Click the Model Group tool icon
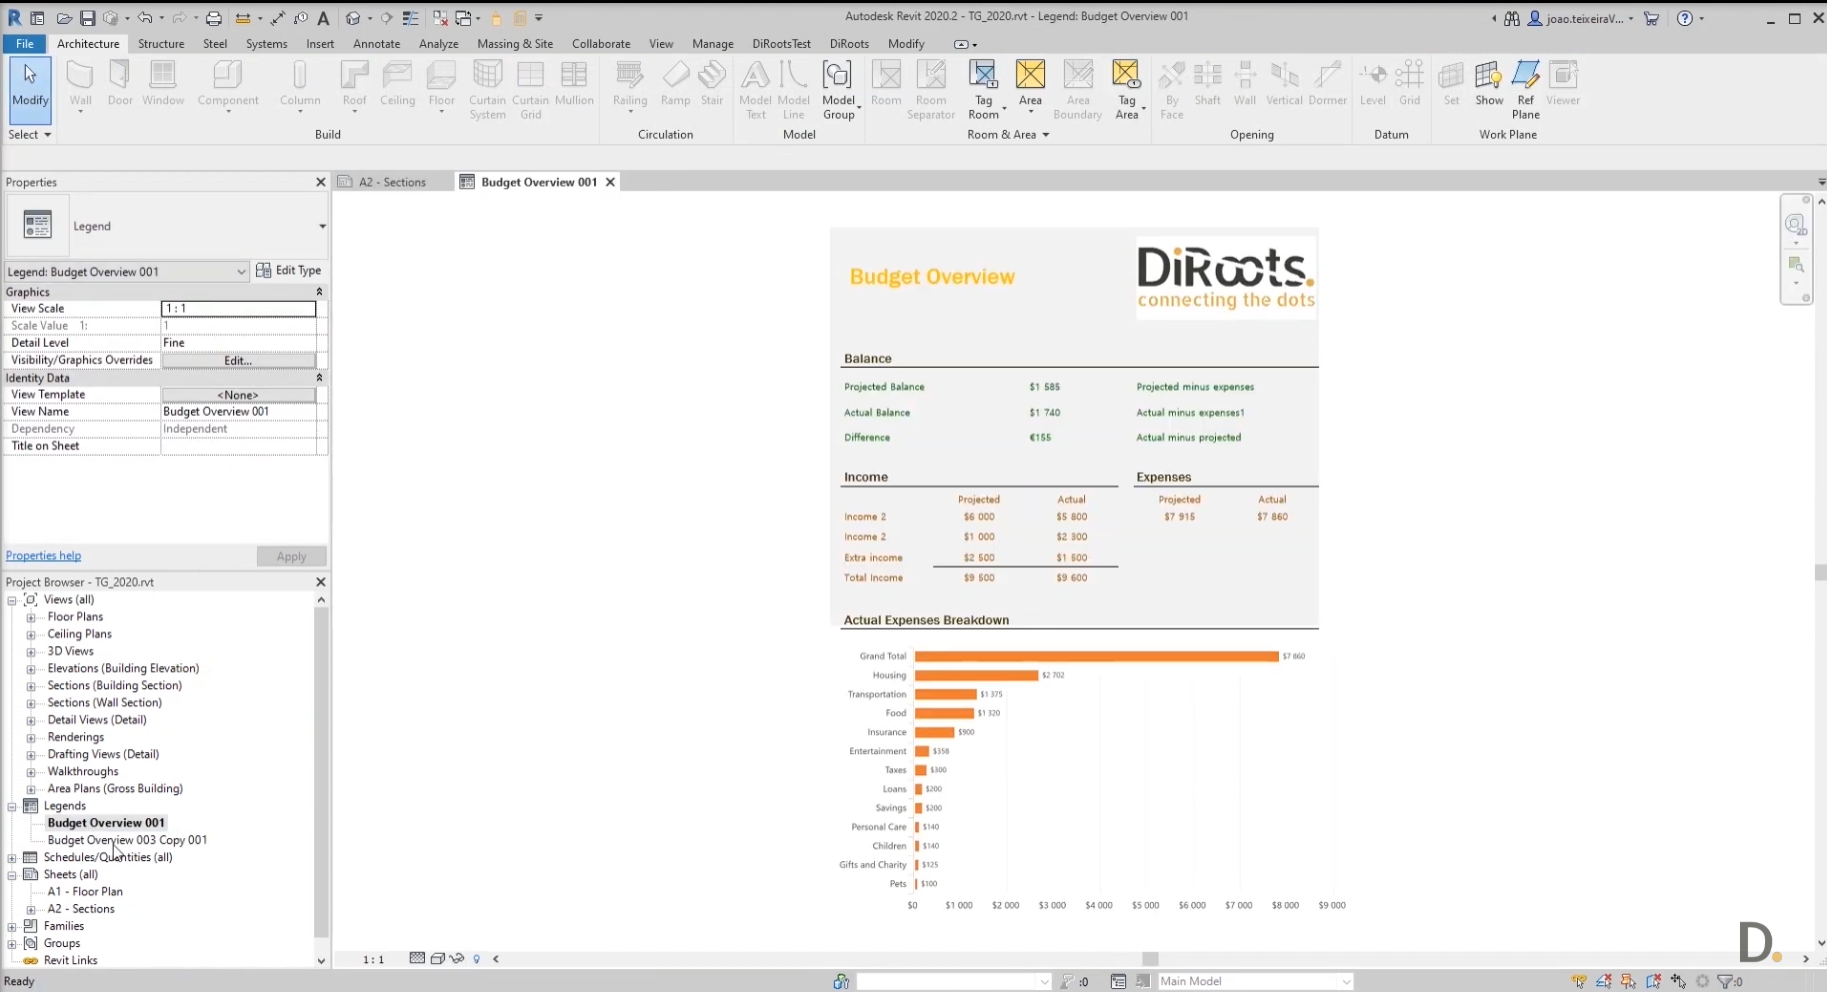This screenshot has width=1827, height=992. point(837,78)
